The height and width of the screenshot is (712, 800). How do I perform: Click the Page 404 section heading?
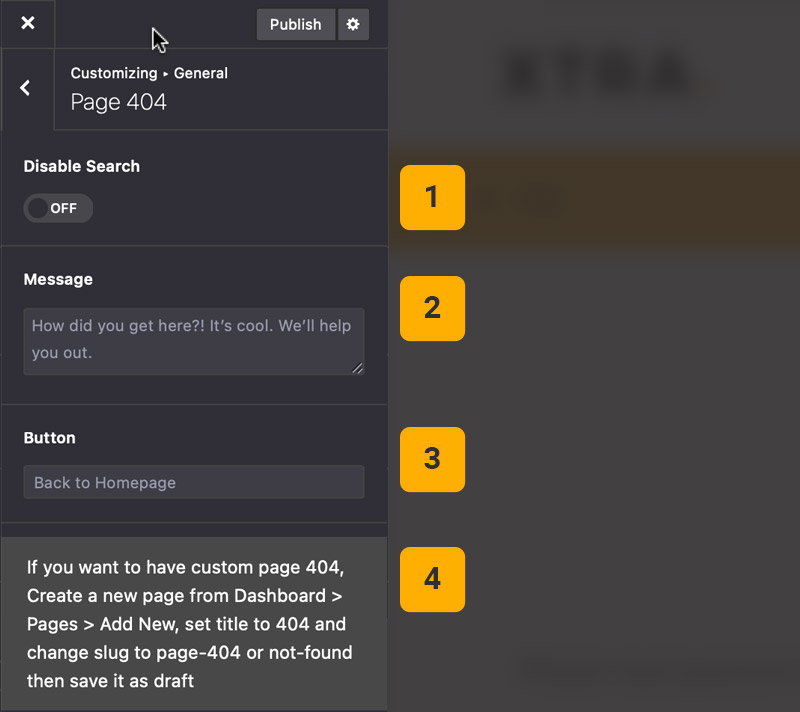[x=118, y=102]
